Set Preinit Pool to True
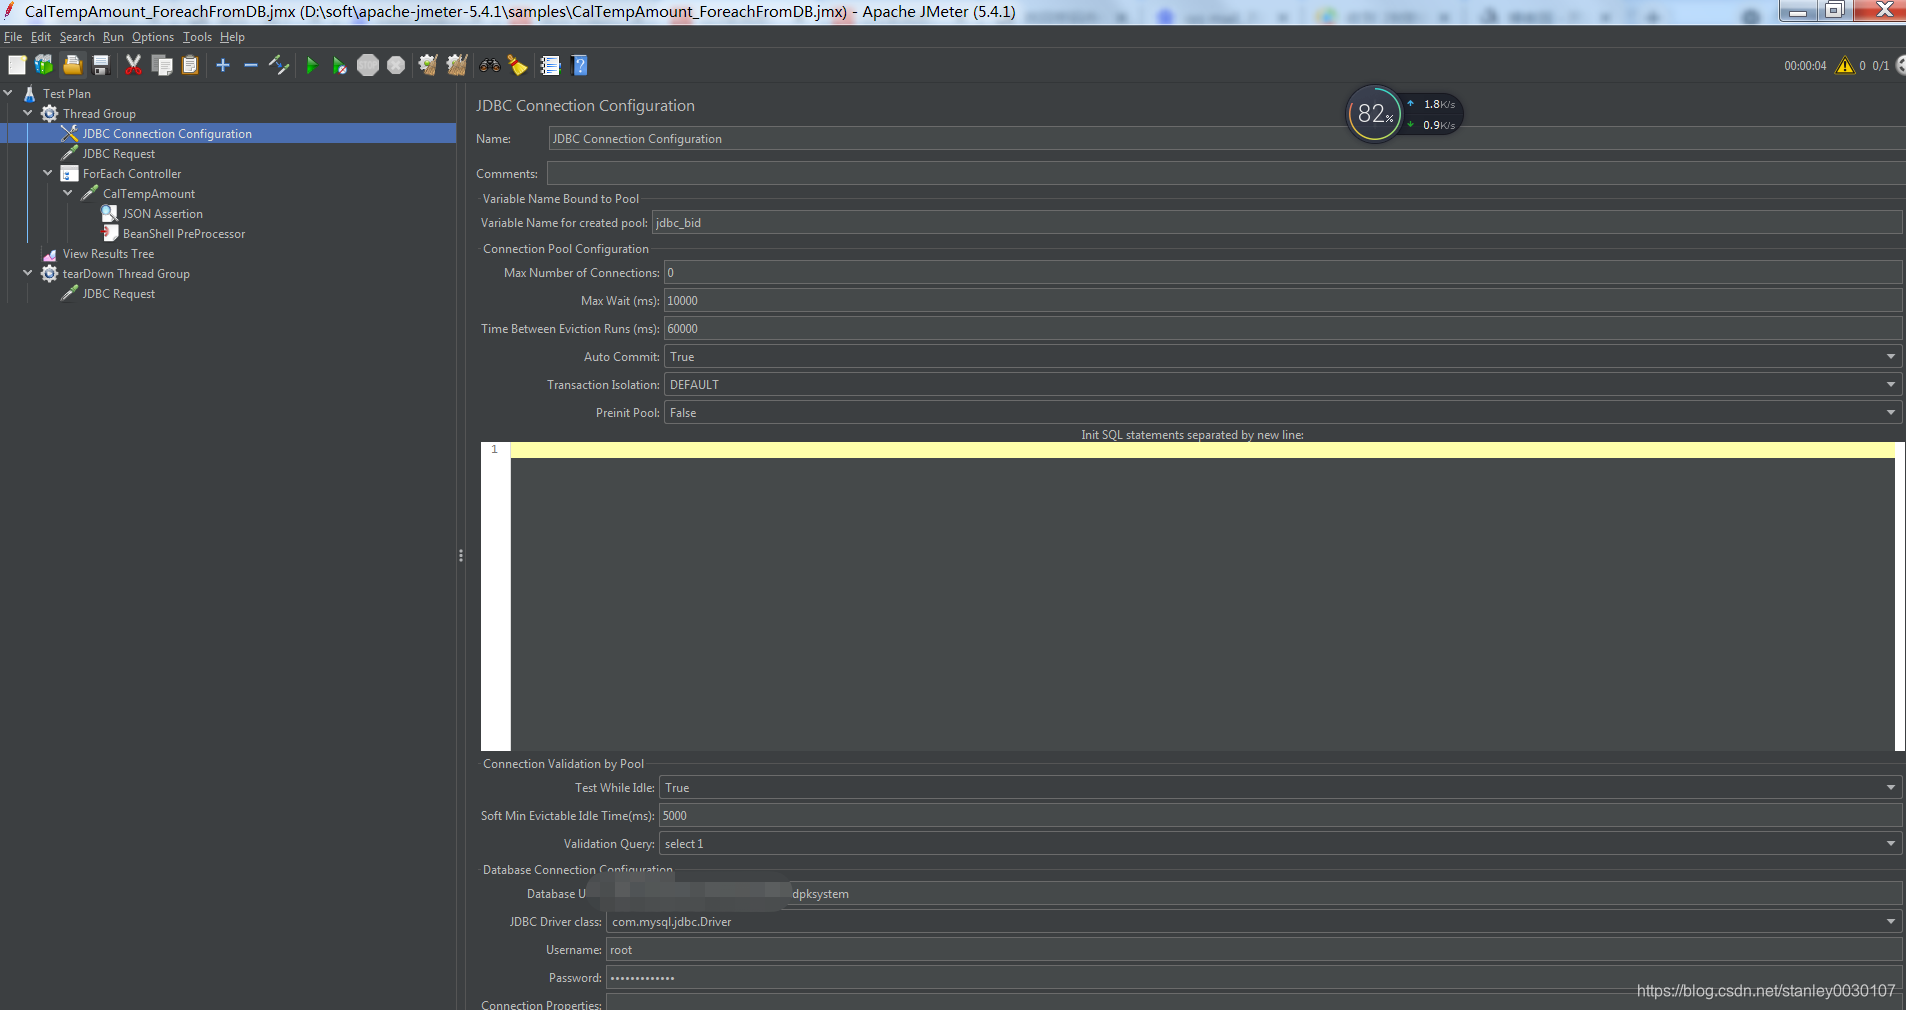Image resolution: width=1906 pixels, height=1010 pixels. [1890, 412]
